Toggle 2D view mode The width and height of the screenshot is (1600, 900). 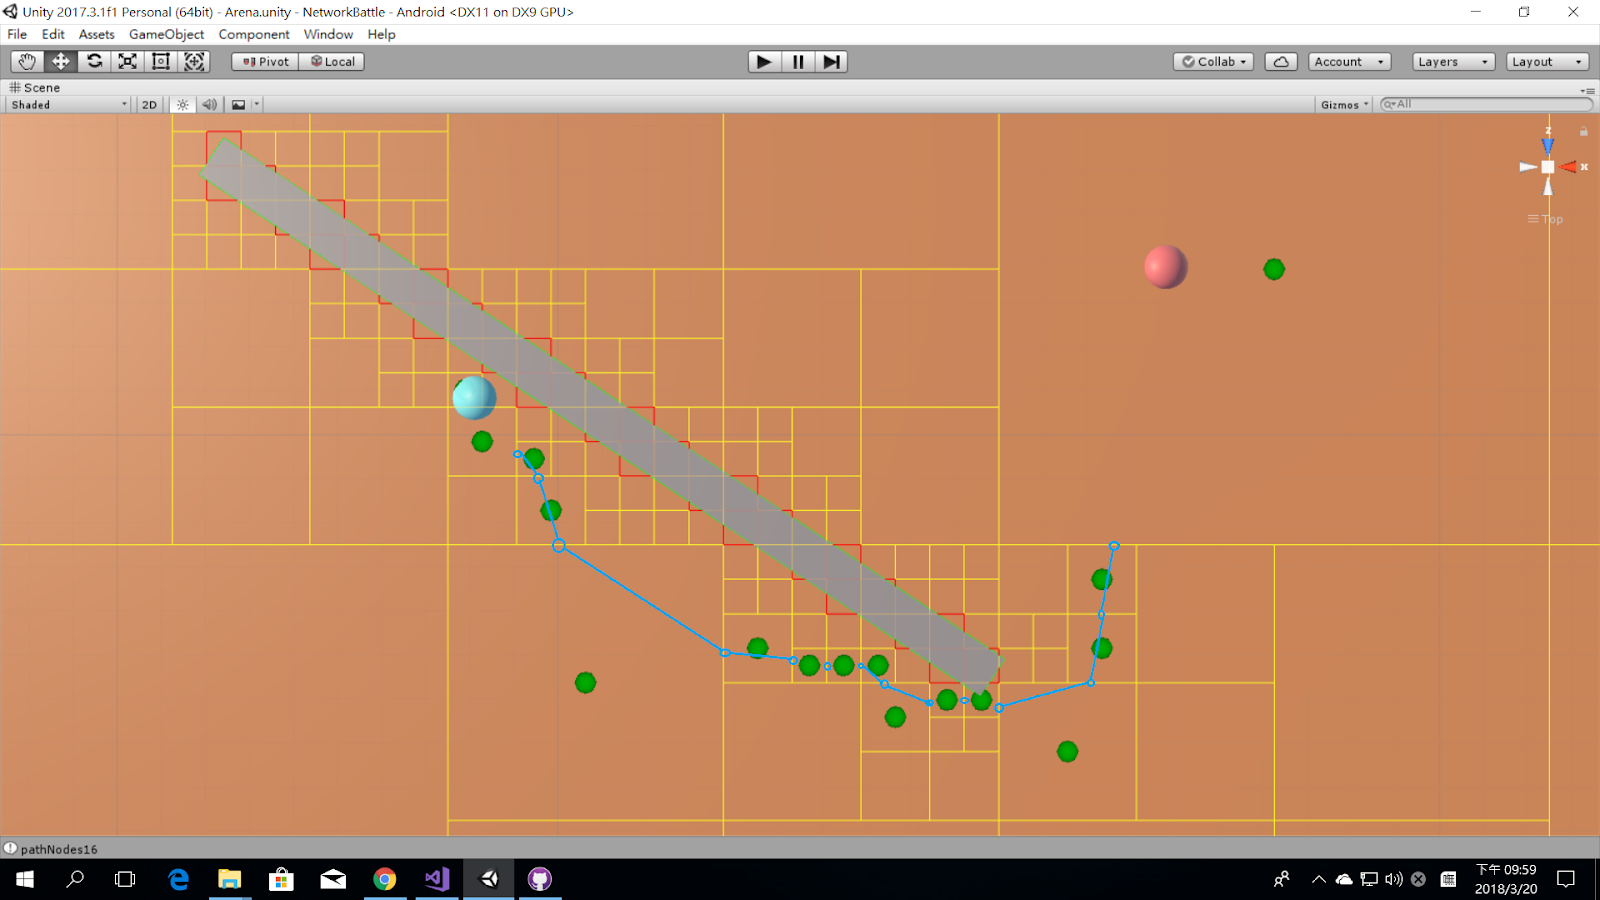(x=147, y=104)
